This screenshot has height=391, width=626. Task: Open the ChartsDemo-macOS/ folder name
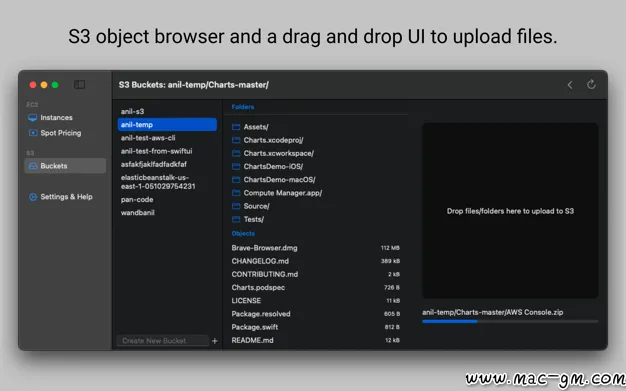(279, 180)
